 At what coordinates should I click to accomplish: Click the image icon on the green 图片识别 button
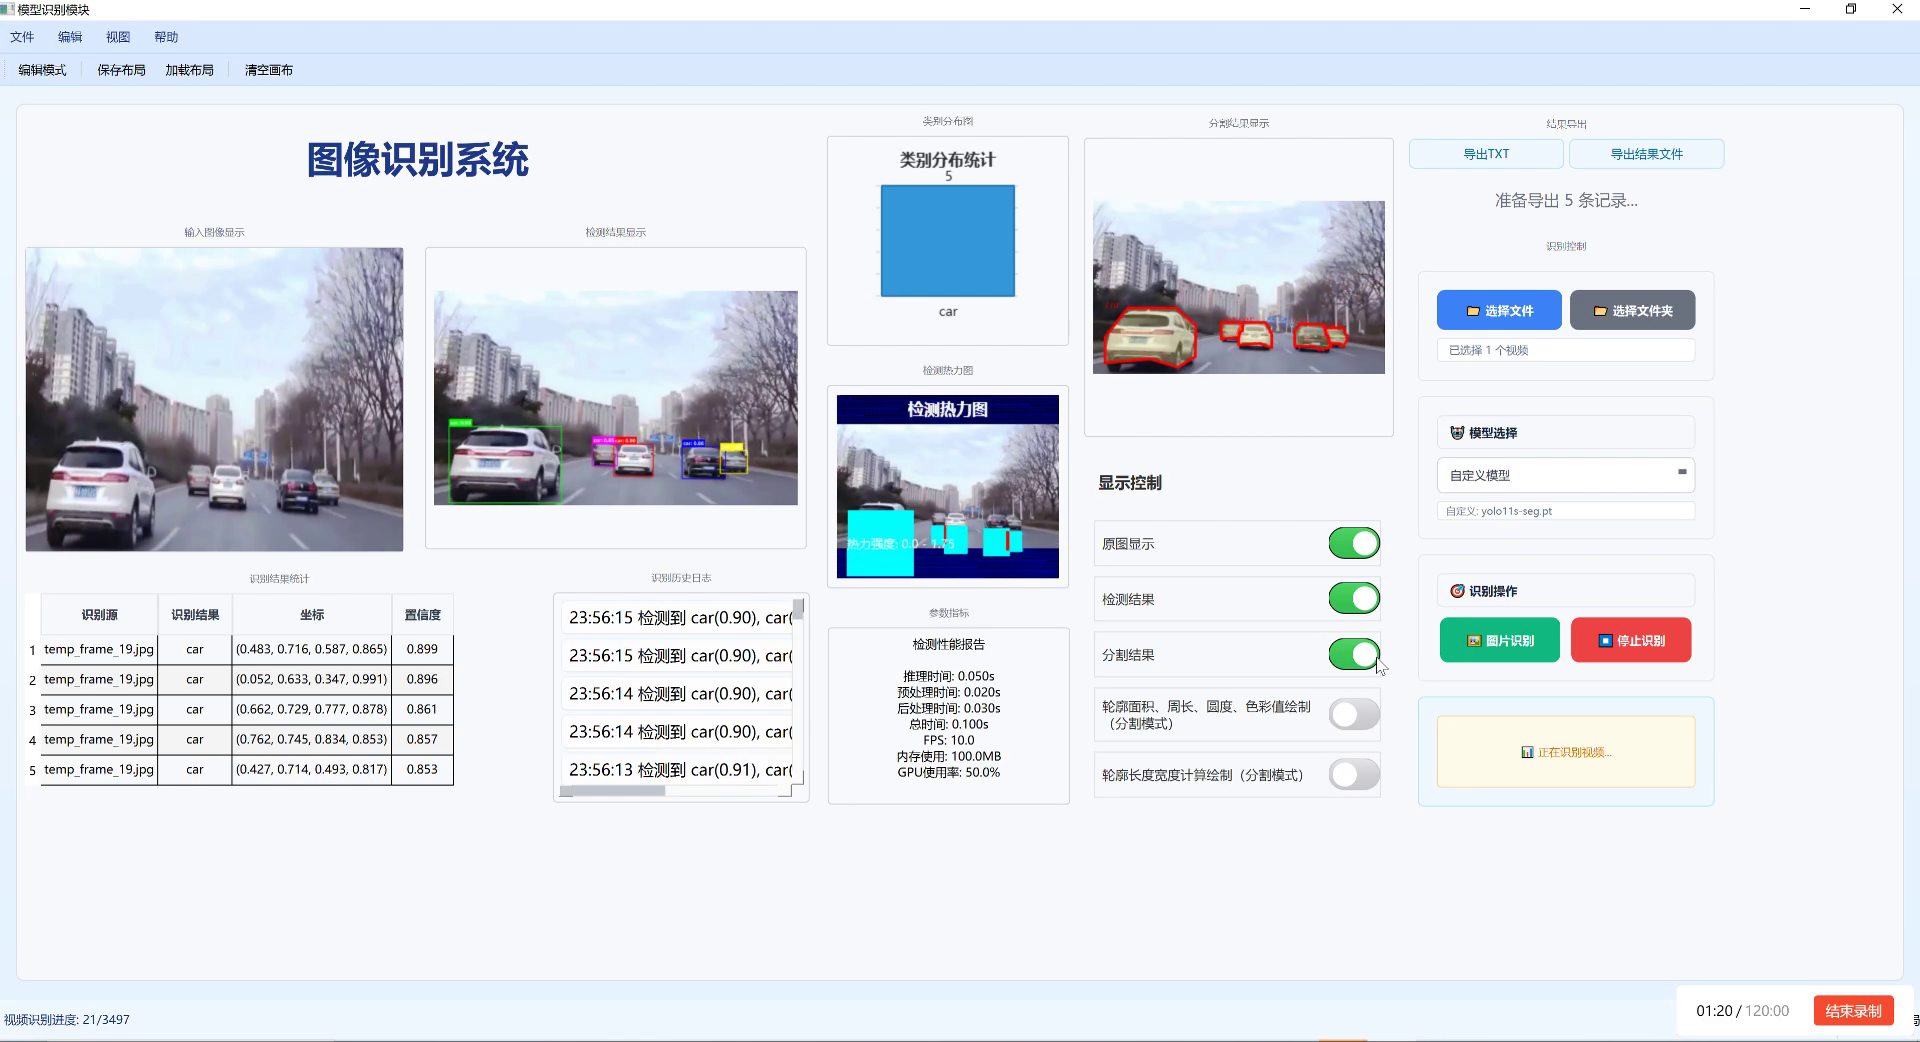click(x=1474, y=639)
